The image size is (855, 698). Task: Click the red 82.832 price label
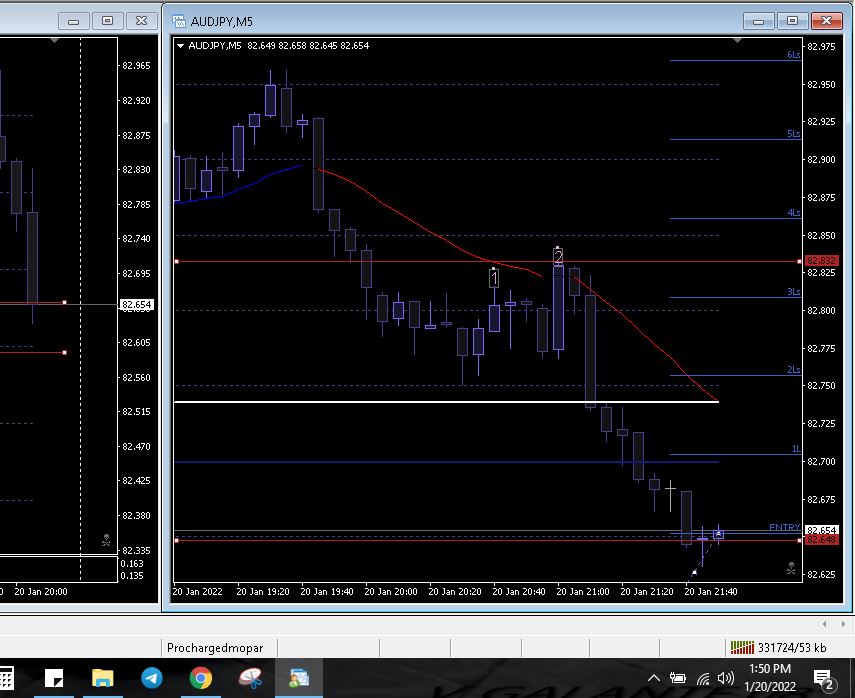(x=821, y=261)
